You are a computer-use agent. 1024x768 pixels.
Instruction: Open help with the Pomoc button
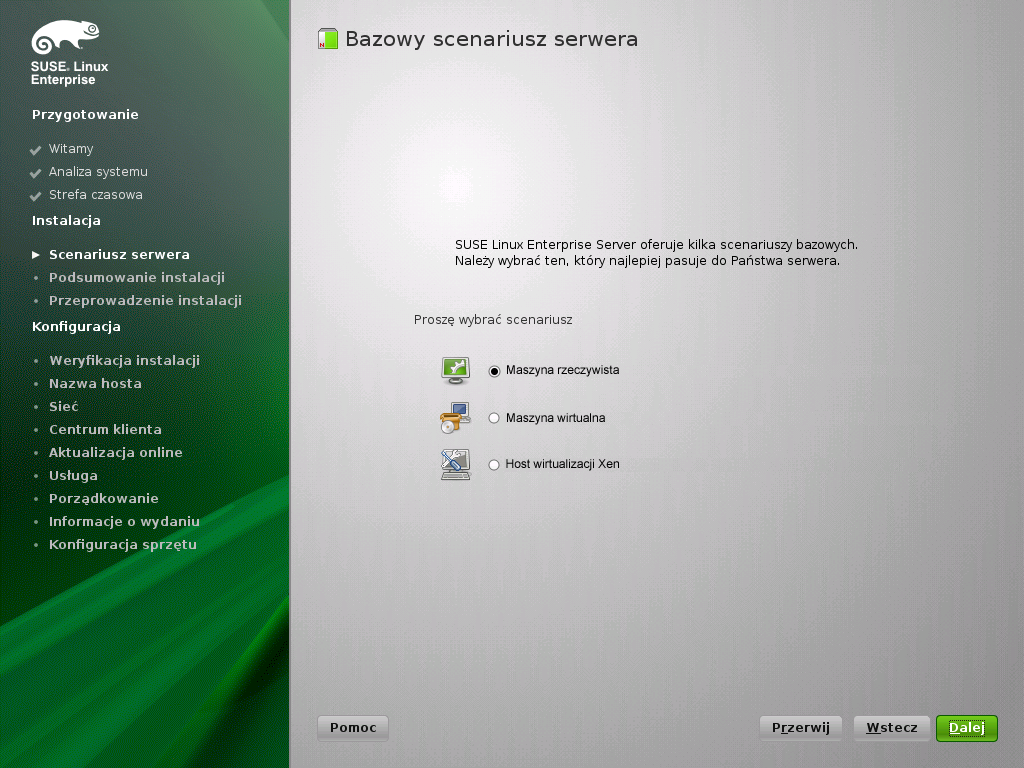353,728
